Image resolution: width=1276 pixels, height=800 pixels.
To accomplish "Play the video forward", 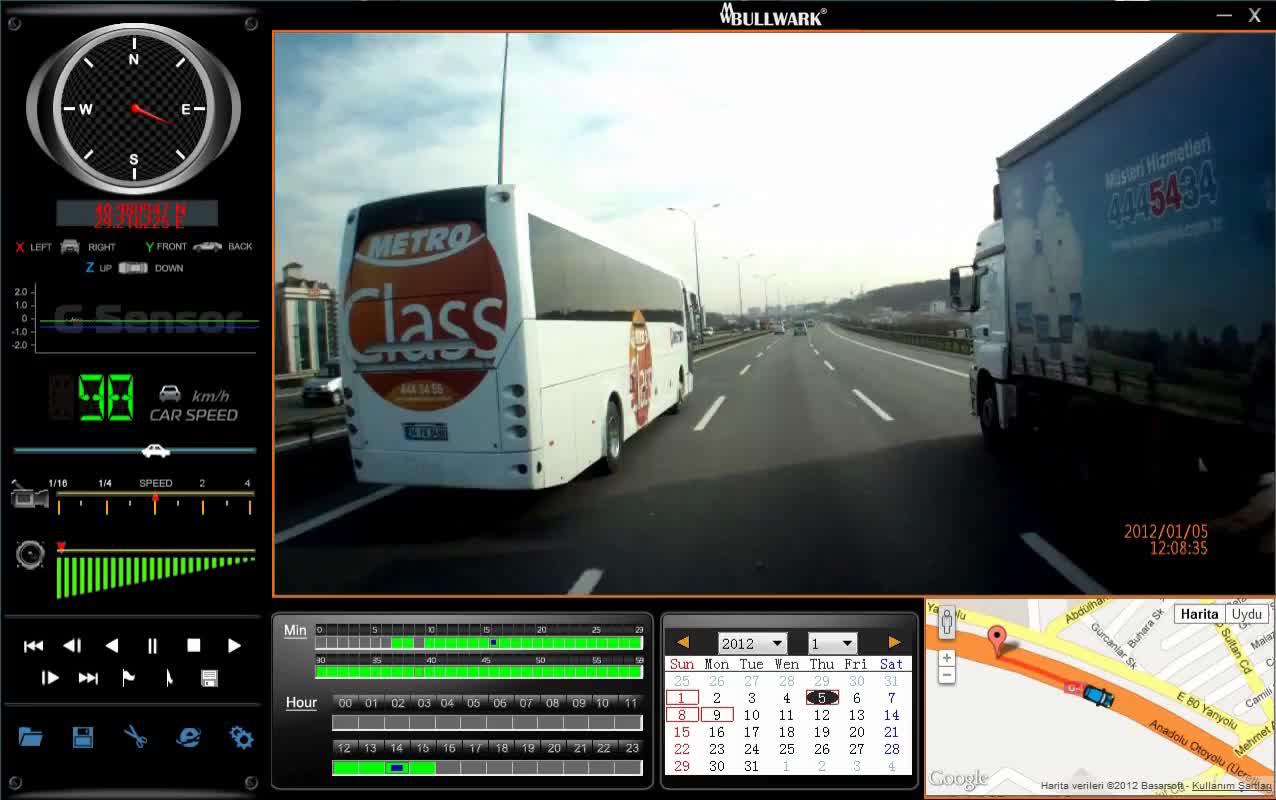I will (x=234, y=646).
